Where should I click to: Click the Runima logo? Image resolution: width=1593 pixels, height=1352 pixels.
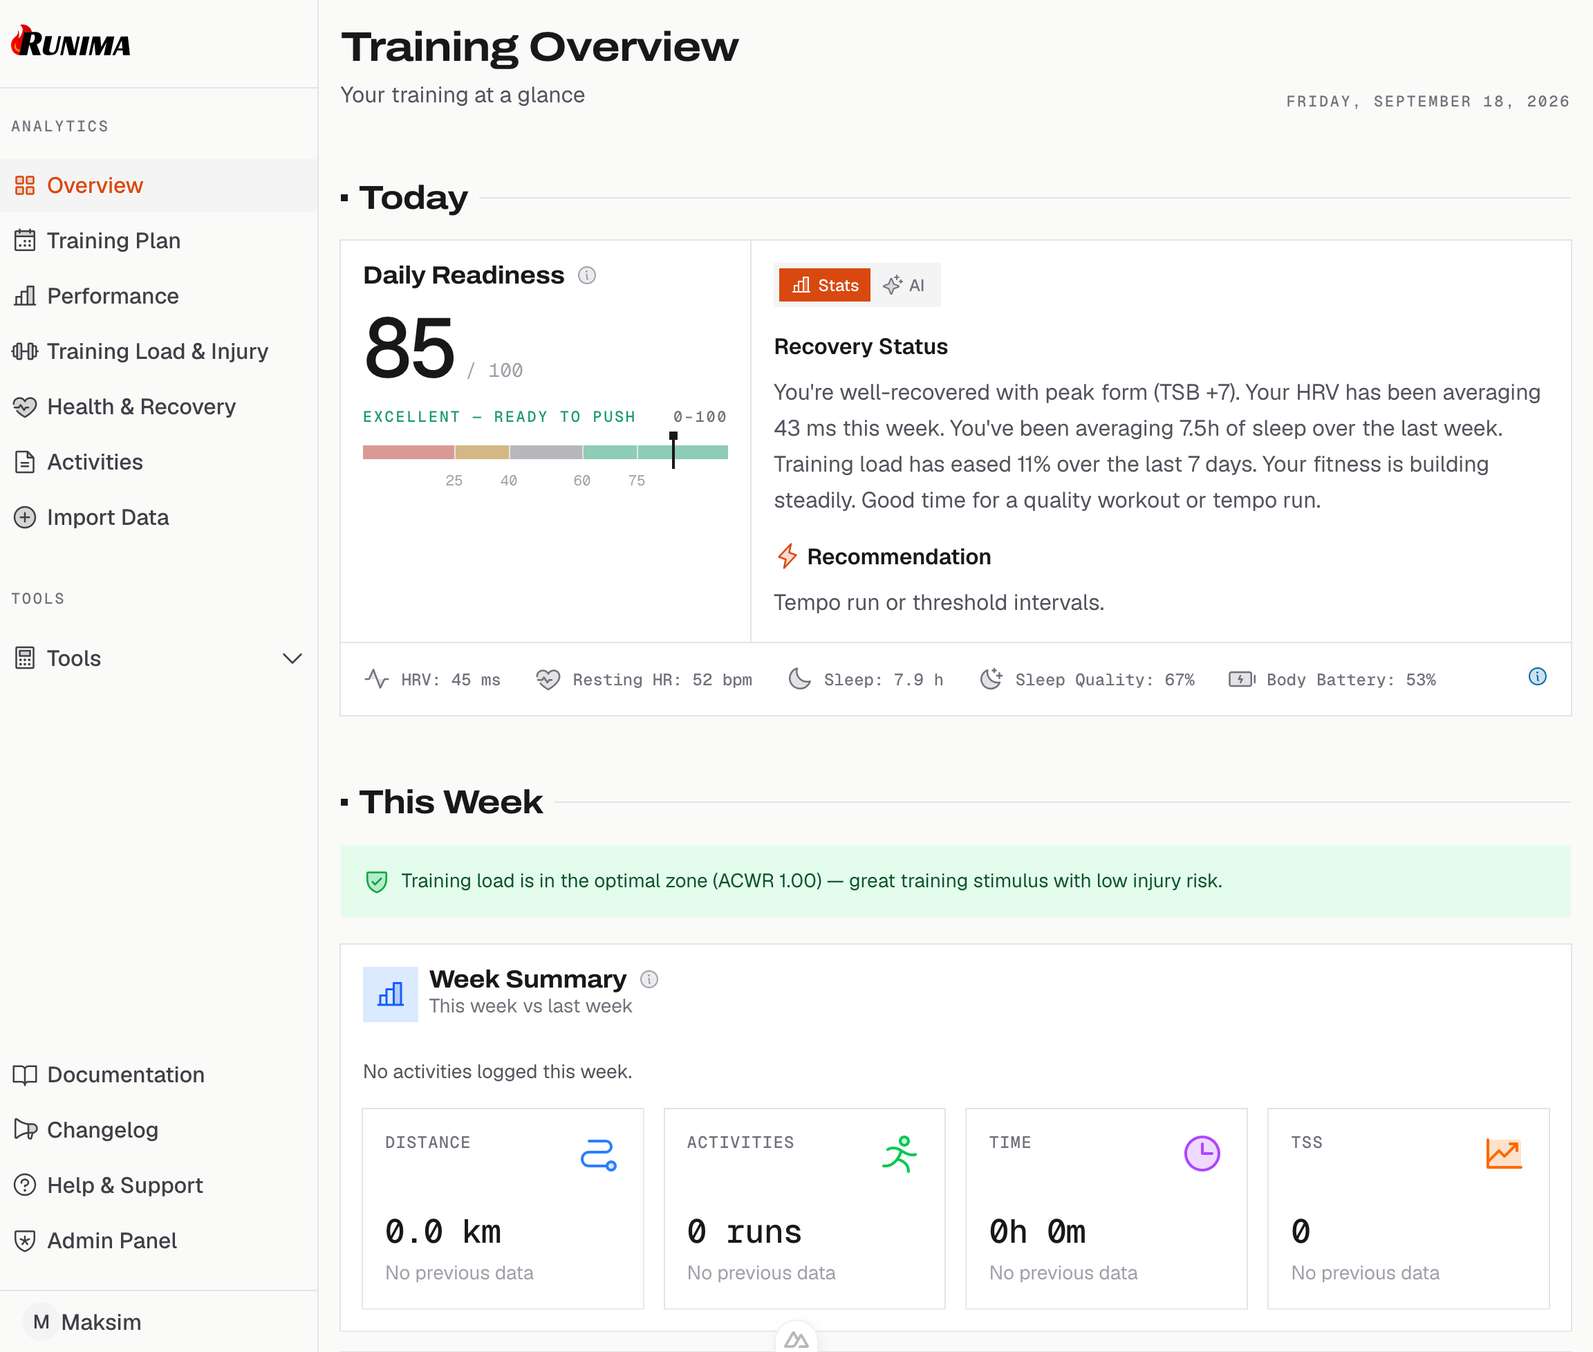tap(71, 43)
